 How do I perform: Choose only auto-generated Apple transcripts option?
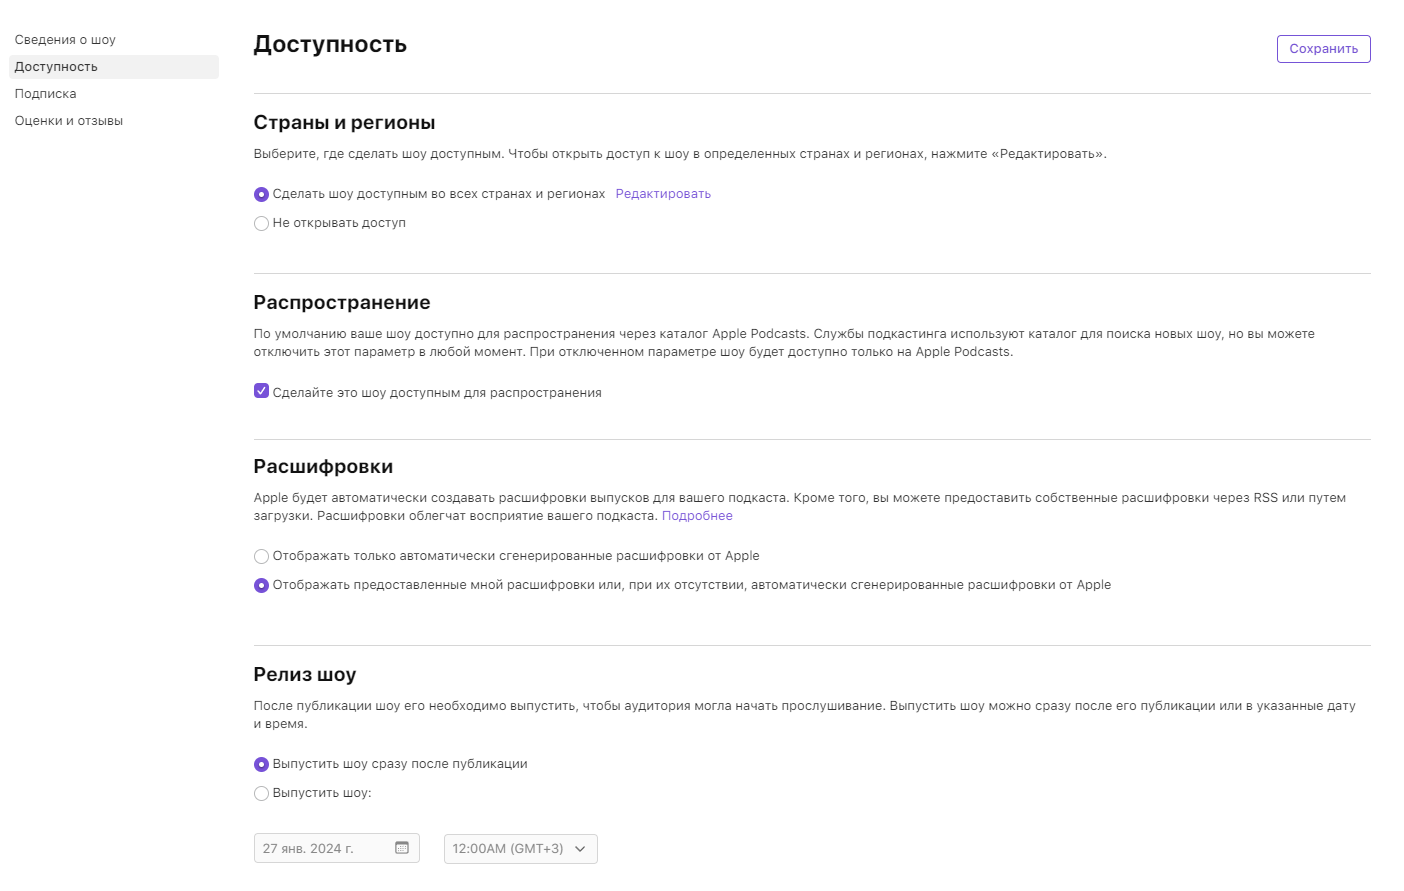click(x=261, y=556)
